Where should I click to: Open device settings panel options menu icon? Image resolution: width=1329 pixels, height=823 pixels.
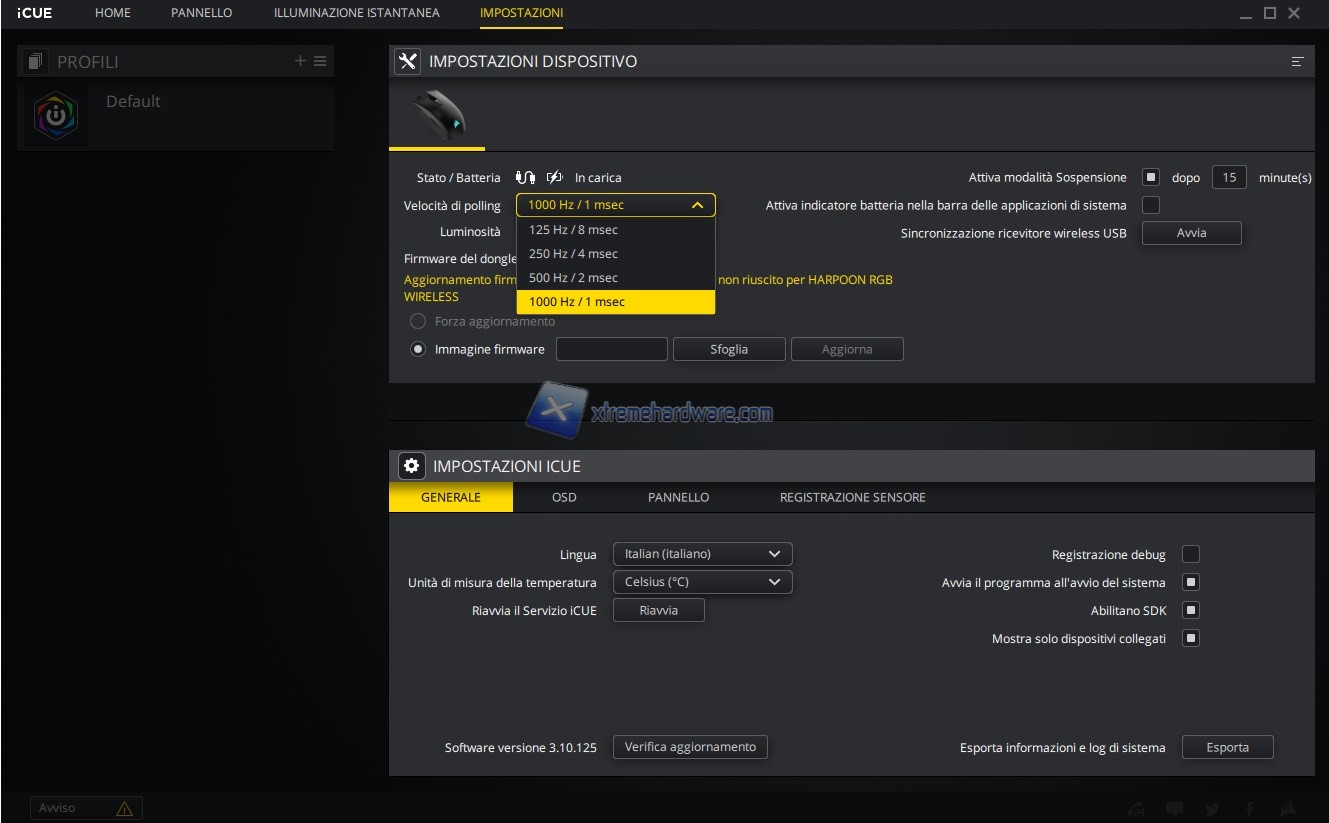coord(1297,62)
